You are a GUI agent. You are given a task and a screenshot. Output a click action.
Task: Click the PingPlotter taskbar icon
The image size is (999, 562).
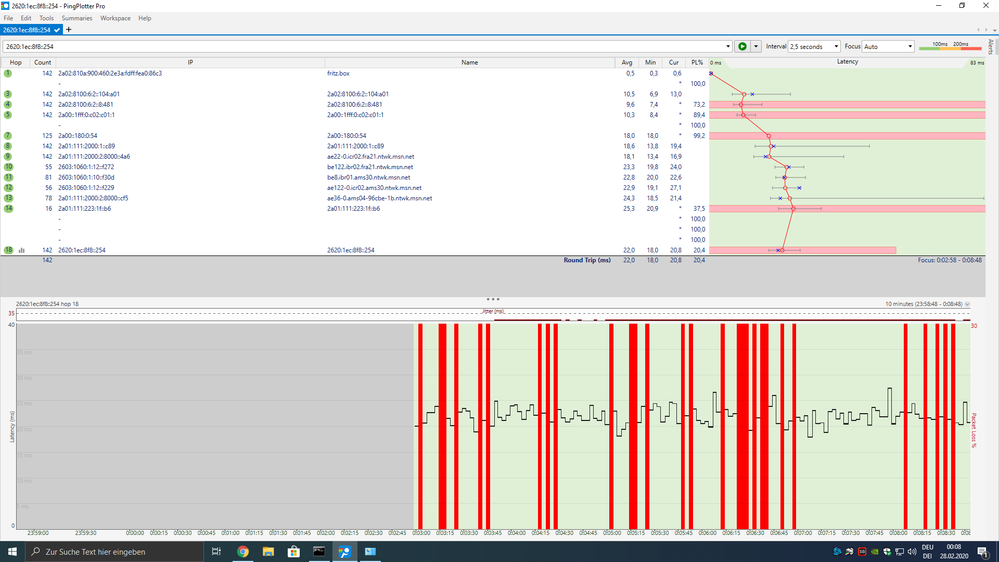[x=344, y=551]
